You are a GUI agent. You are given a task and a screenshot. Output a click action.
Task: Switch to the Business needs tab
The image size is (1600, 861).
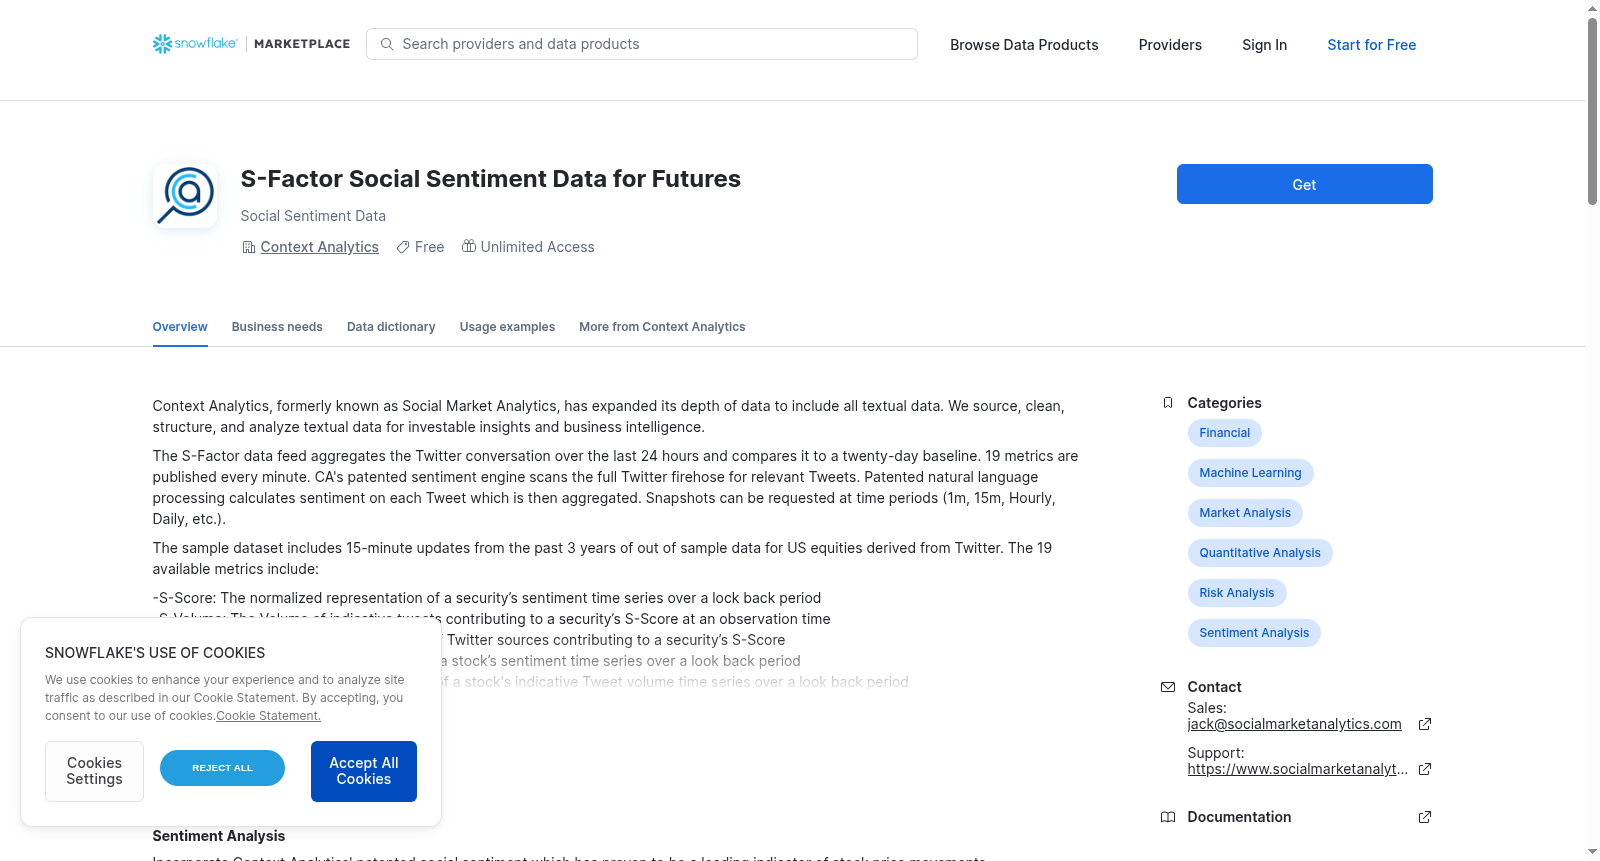pos(277,327)
